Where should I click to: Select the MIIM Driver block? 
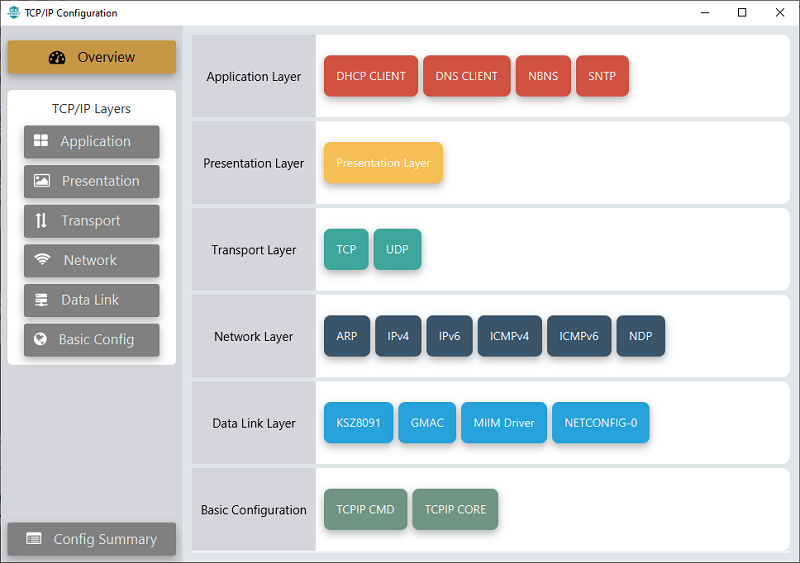504,423
